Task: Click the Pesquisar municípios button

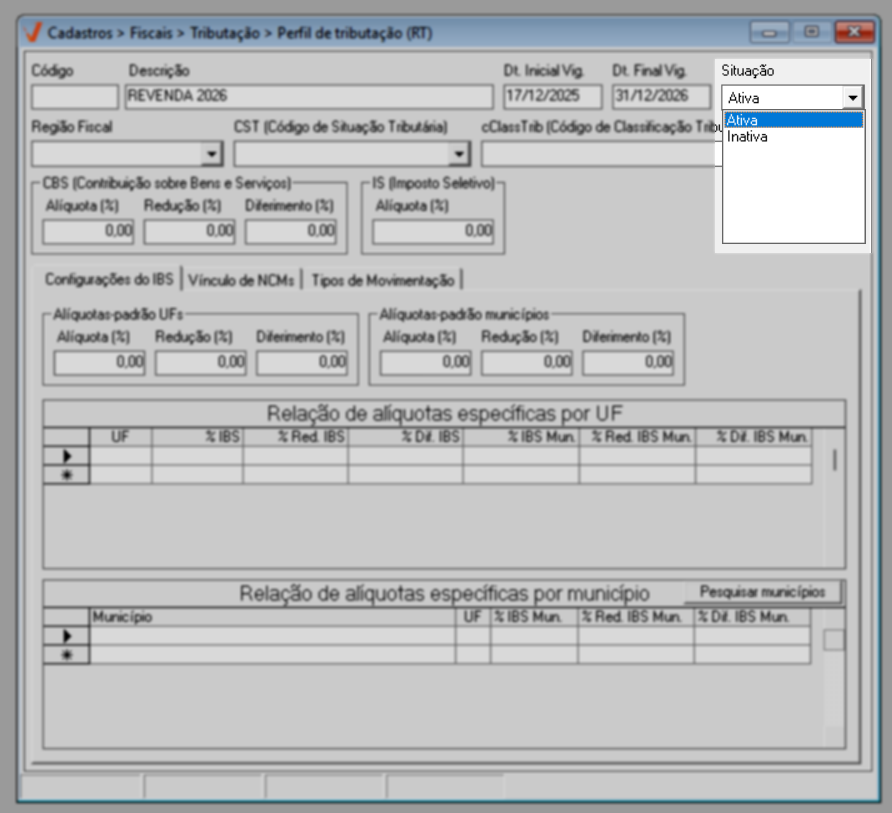Action: coord(762,592)
